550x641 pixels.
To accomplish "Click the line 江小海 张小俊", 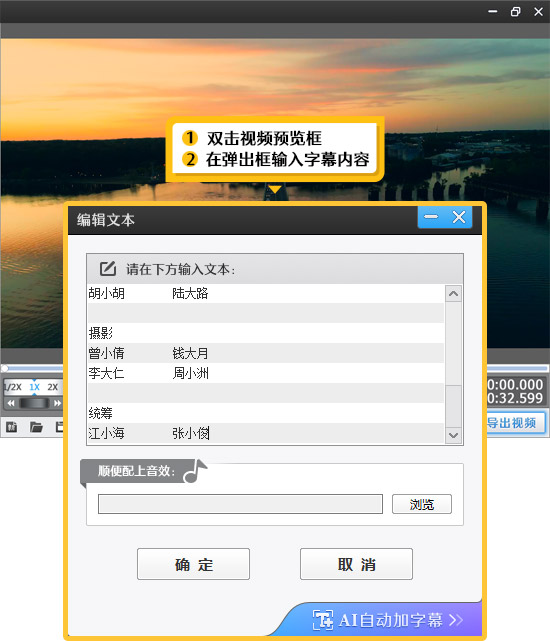I will (x=266, y=433).
